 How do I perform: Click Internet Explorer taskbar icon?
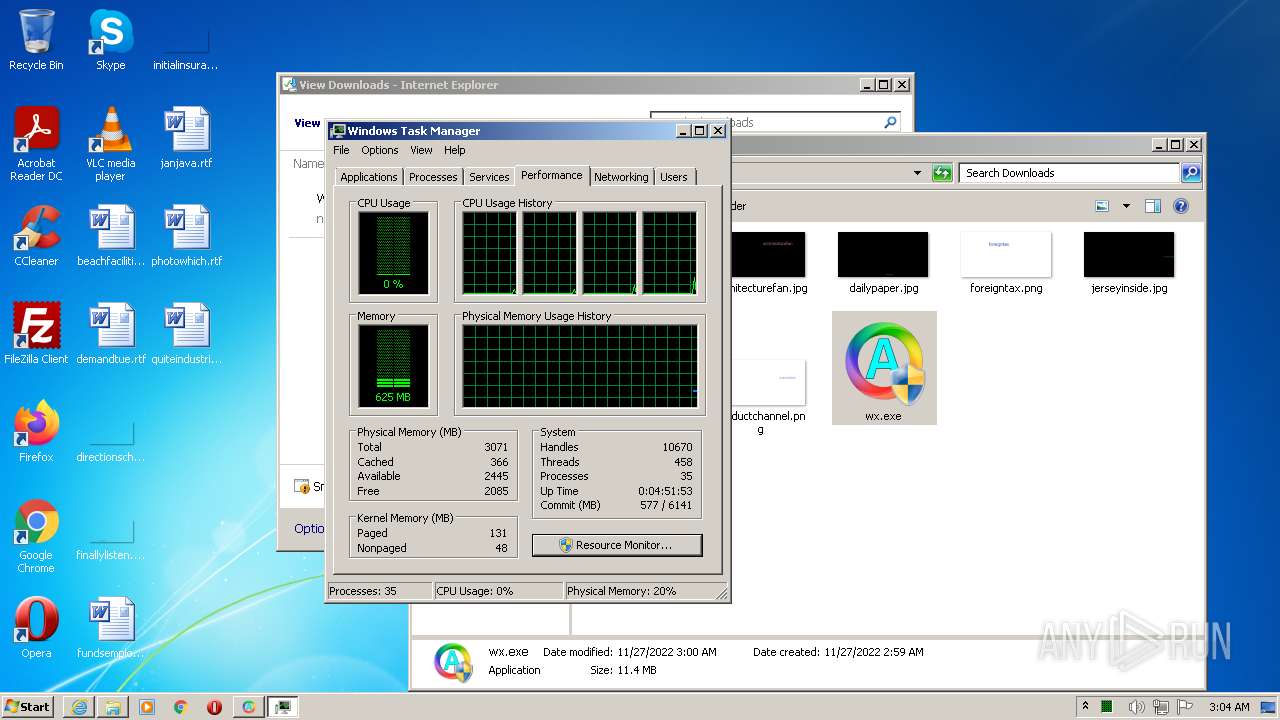point(79,707)
